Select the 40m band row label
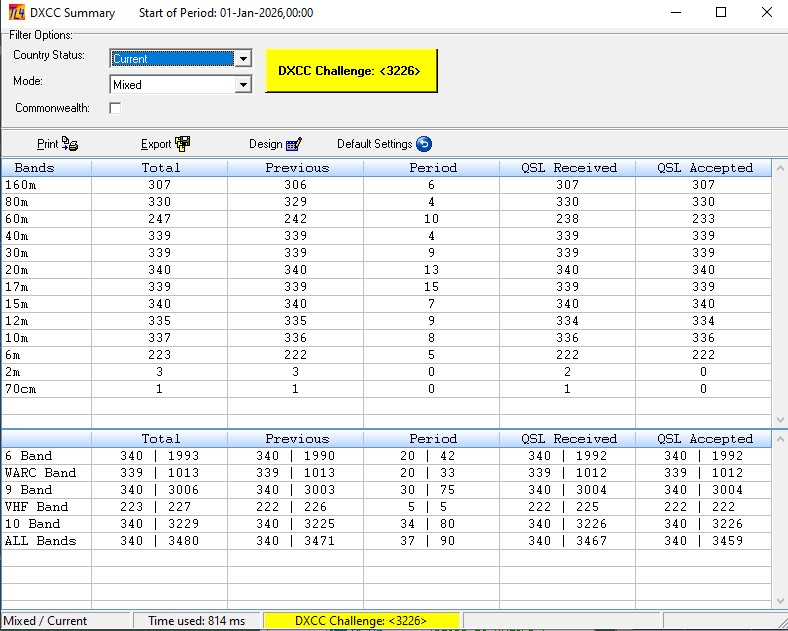Image resolution: width=788 pixels, height=631 pixels. (17, 236)
